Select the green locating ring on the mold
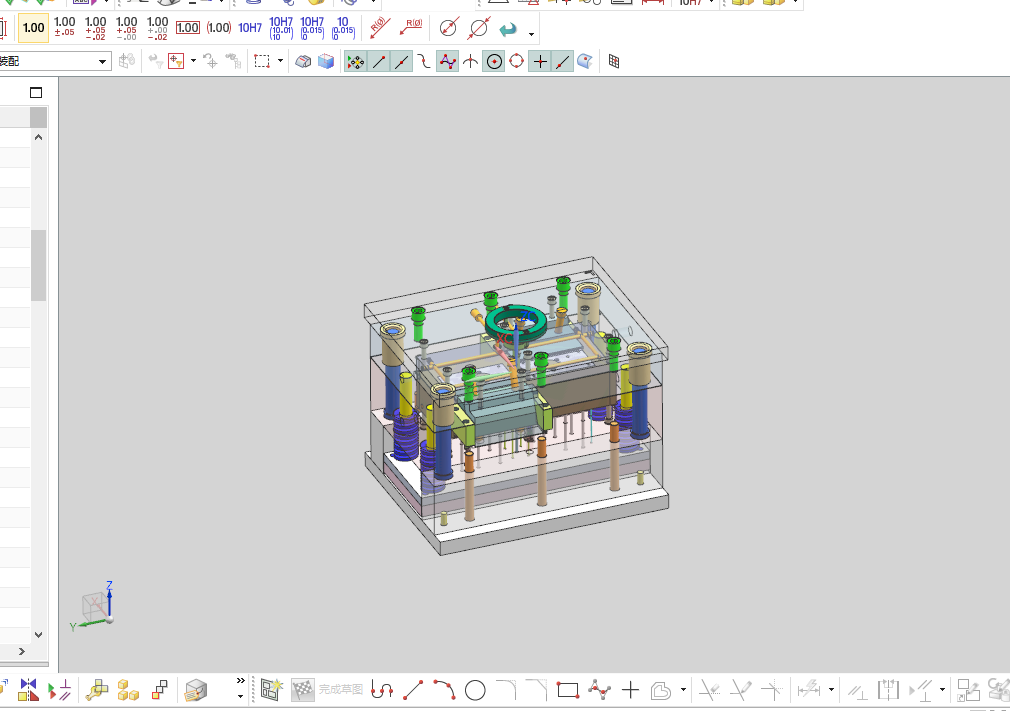Viewport: 1010px width, 711px height. click(516, 323)
